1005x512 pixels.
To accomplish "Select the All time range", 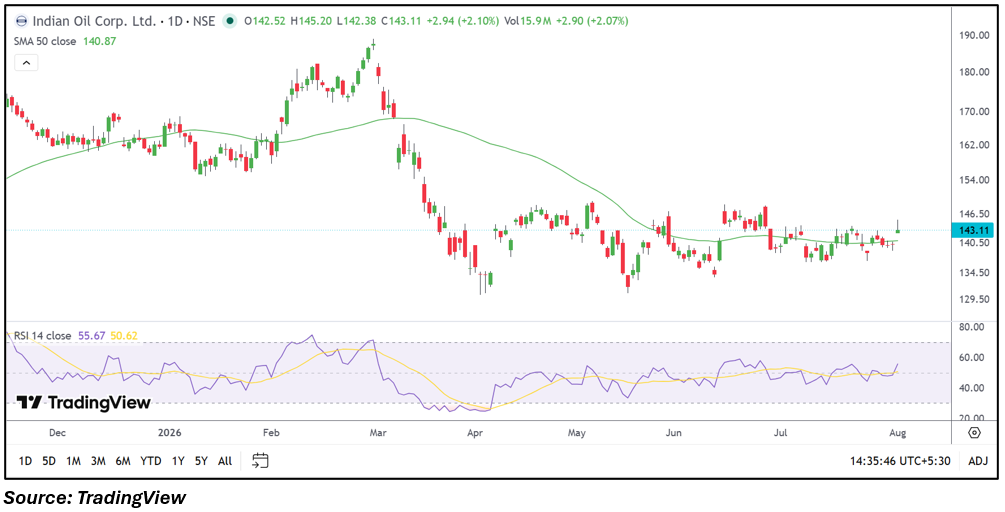I will (x=225, y=461).
